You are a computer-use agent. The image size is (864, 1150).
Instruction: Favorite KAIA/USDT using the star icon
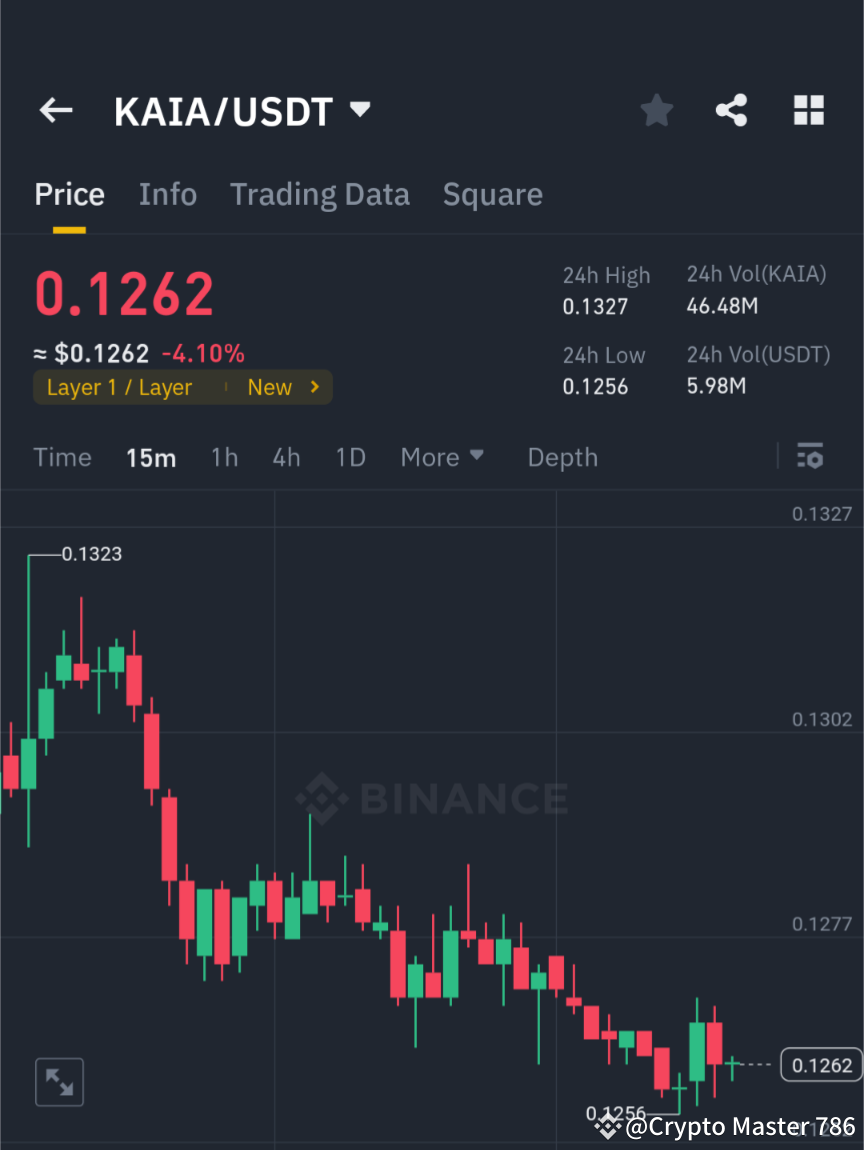[x=656, y=110]
